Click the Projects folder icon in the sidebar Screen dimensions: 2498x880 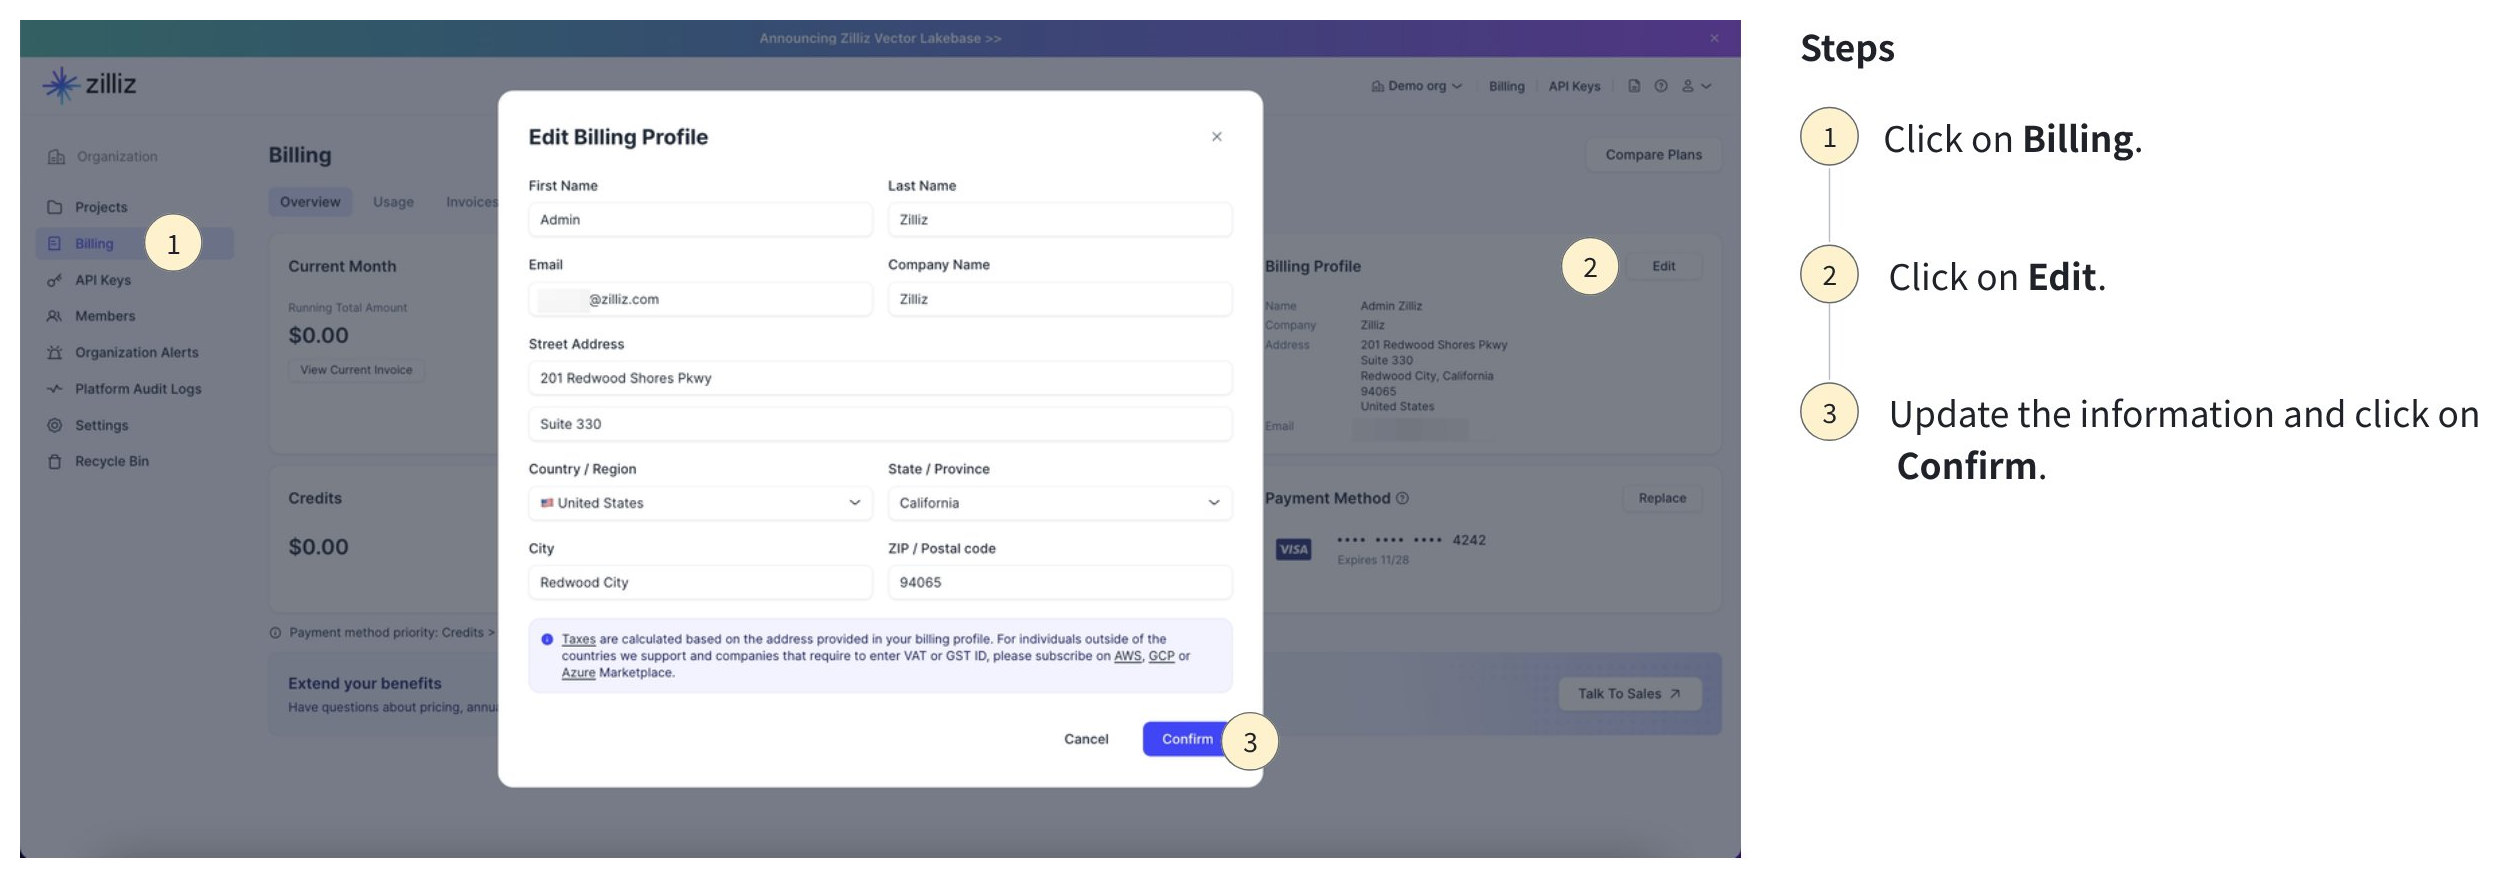tap(55, 207)
